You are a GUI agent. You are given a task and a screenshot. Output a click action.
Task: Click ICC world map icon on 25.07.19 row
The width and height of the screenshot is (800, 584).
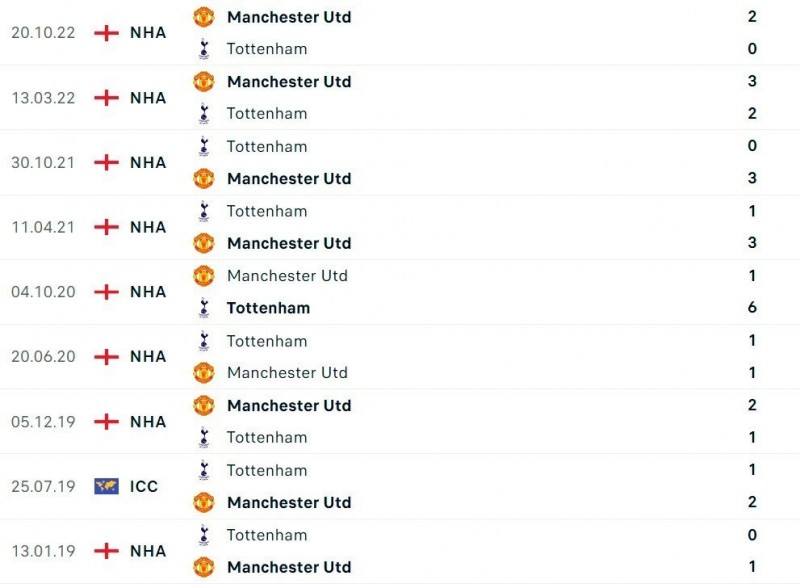click(106, 486)
